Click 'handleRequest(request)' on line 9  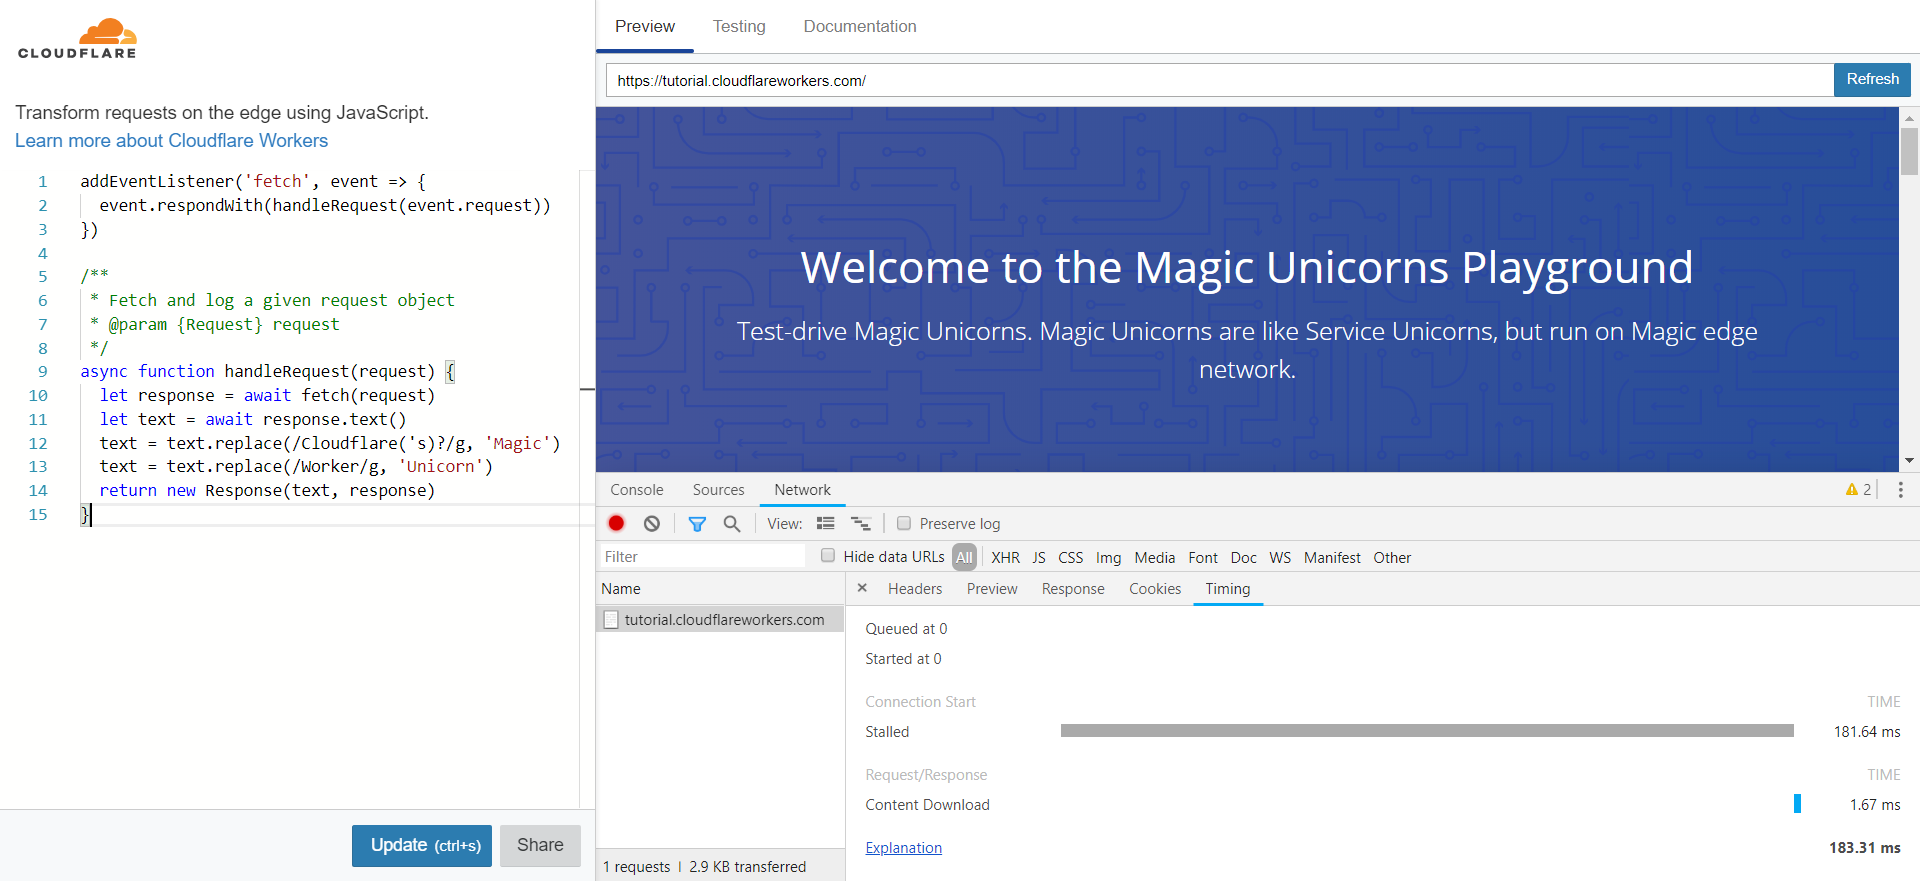(x=329, y=371)
